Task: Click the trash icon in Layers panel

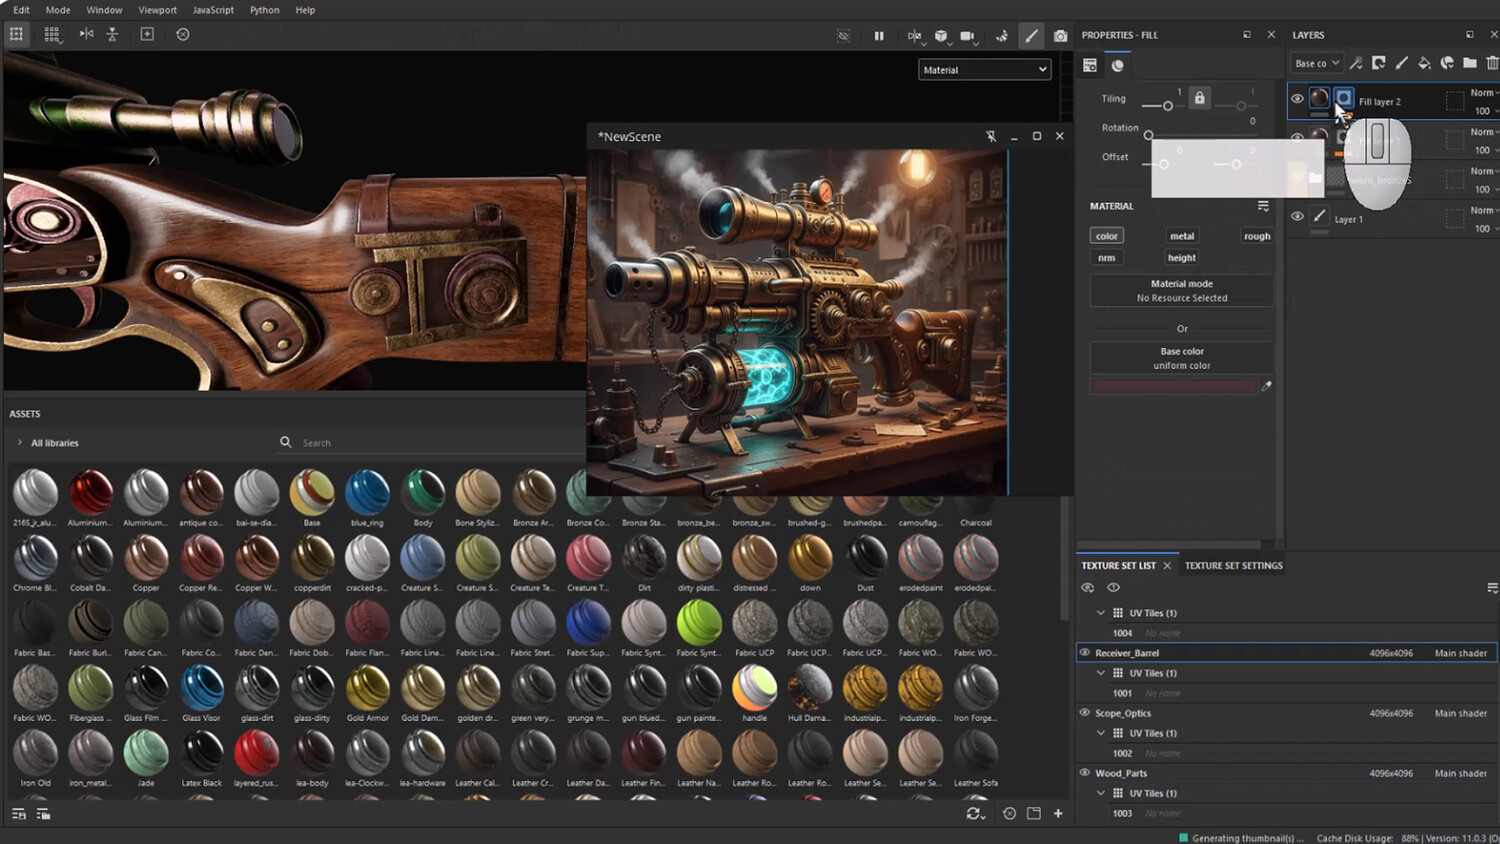Action: click(x=1492, y=63)
